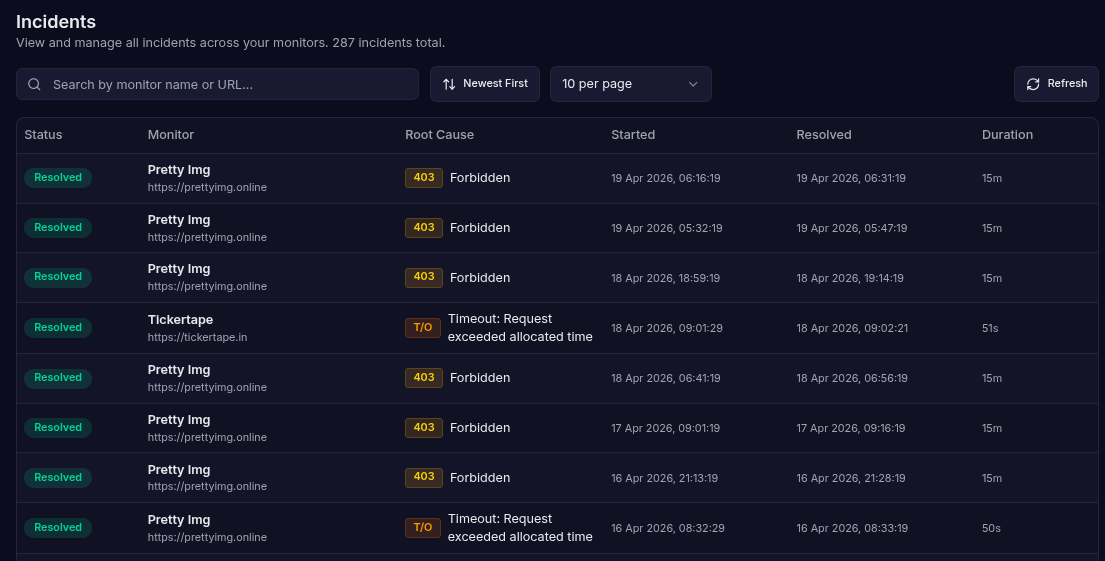Click Forbidden text in 17 Apr 09:01:19 row
Image resolution: width=1105 pixels, height=561 pixels.
click(480, 428)
